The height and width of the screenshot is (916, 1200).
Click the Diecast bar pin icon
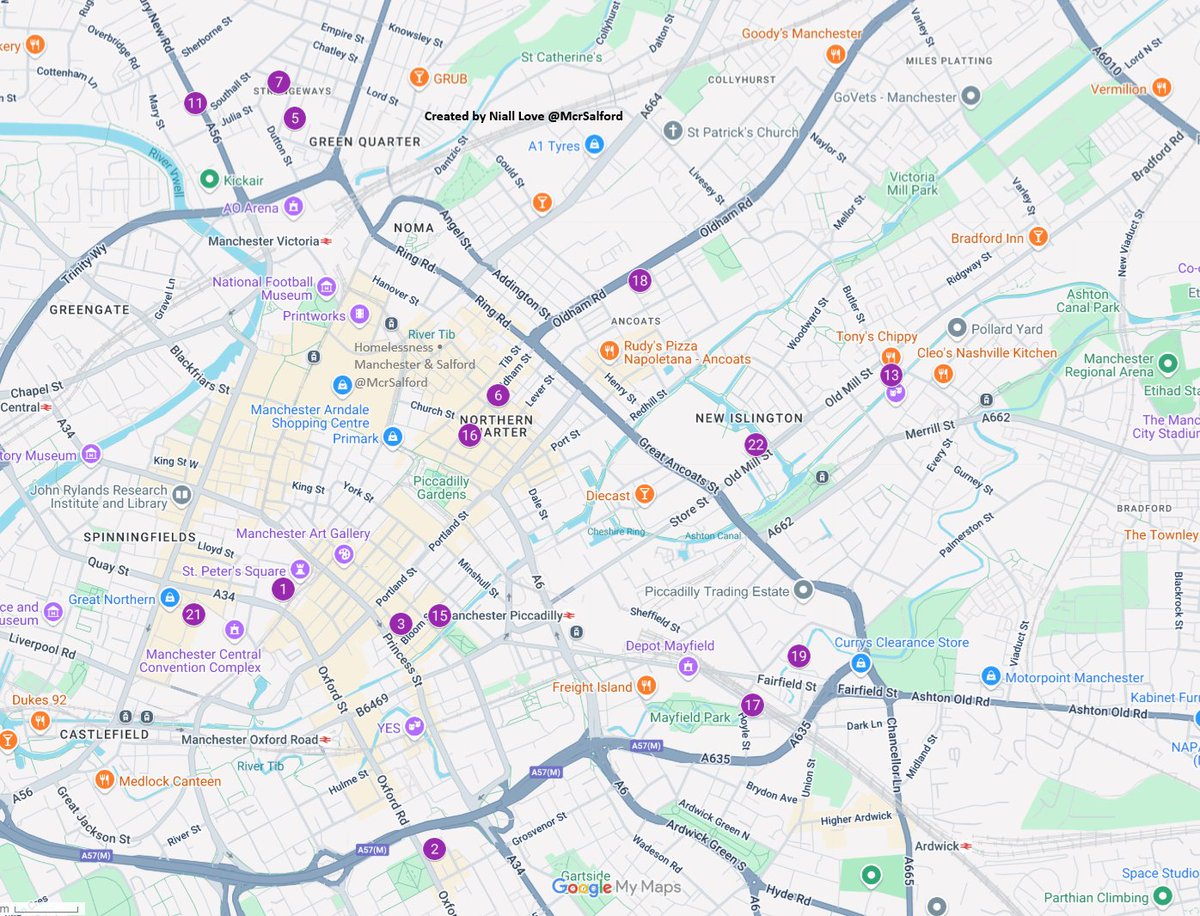(645, 495)
